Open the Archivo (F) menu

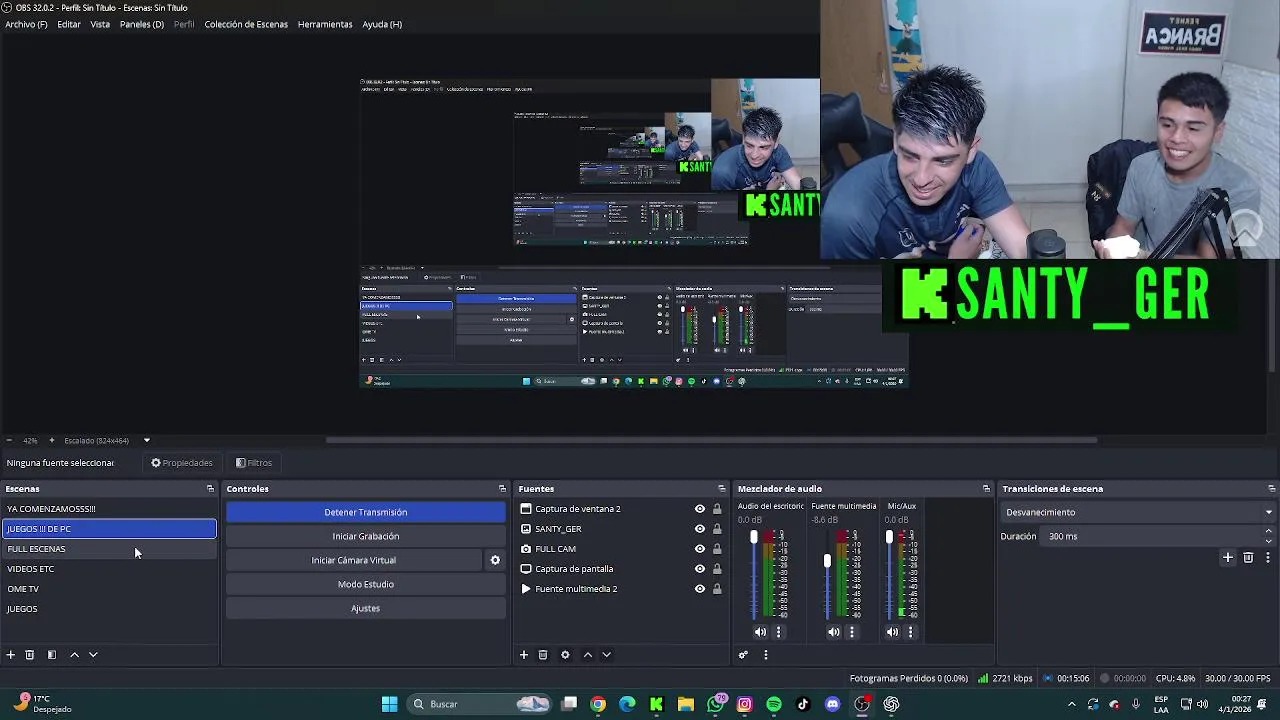click(26, 24)
